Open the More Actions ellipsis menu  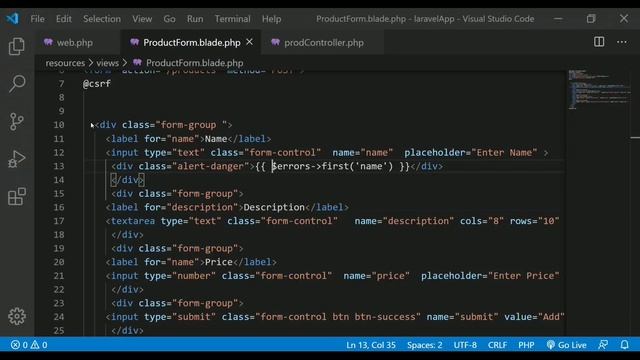coord(622,42)
